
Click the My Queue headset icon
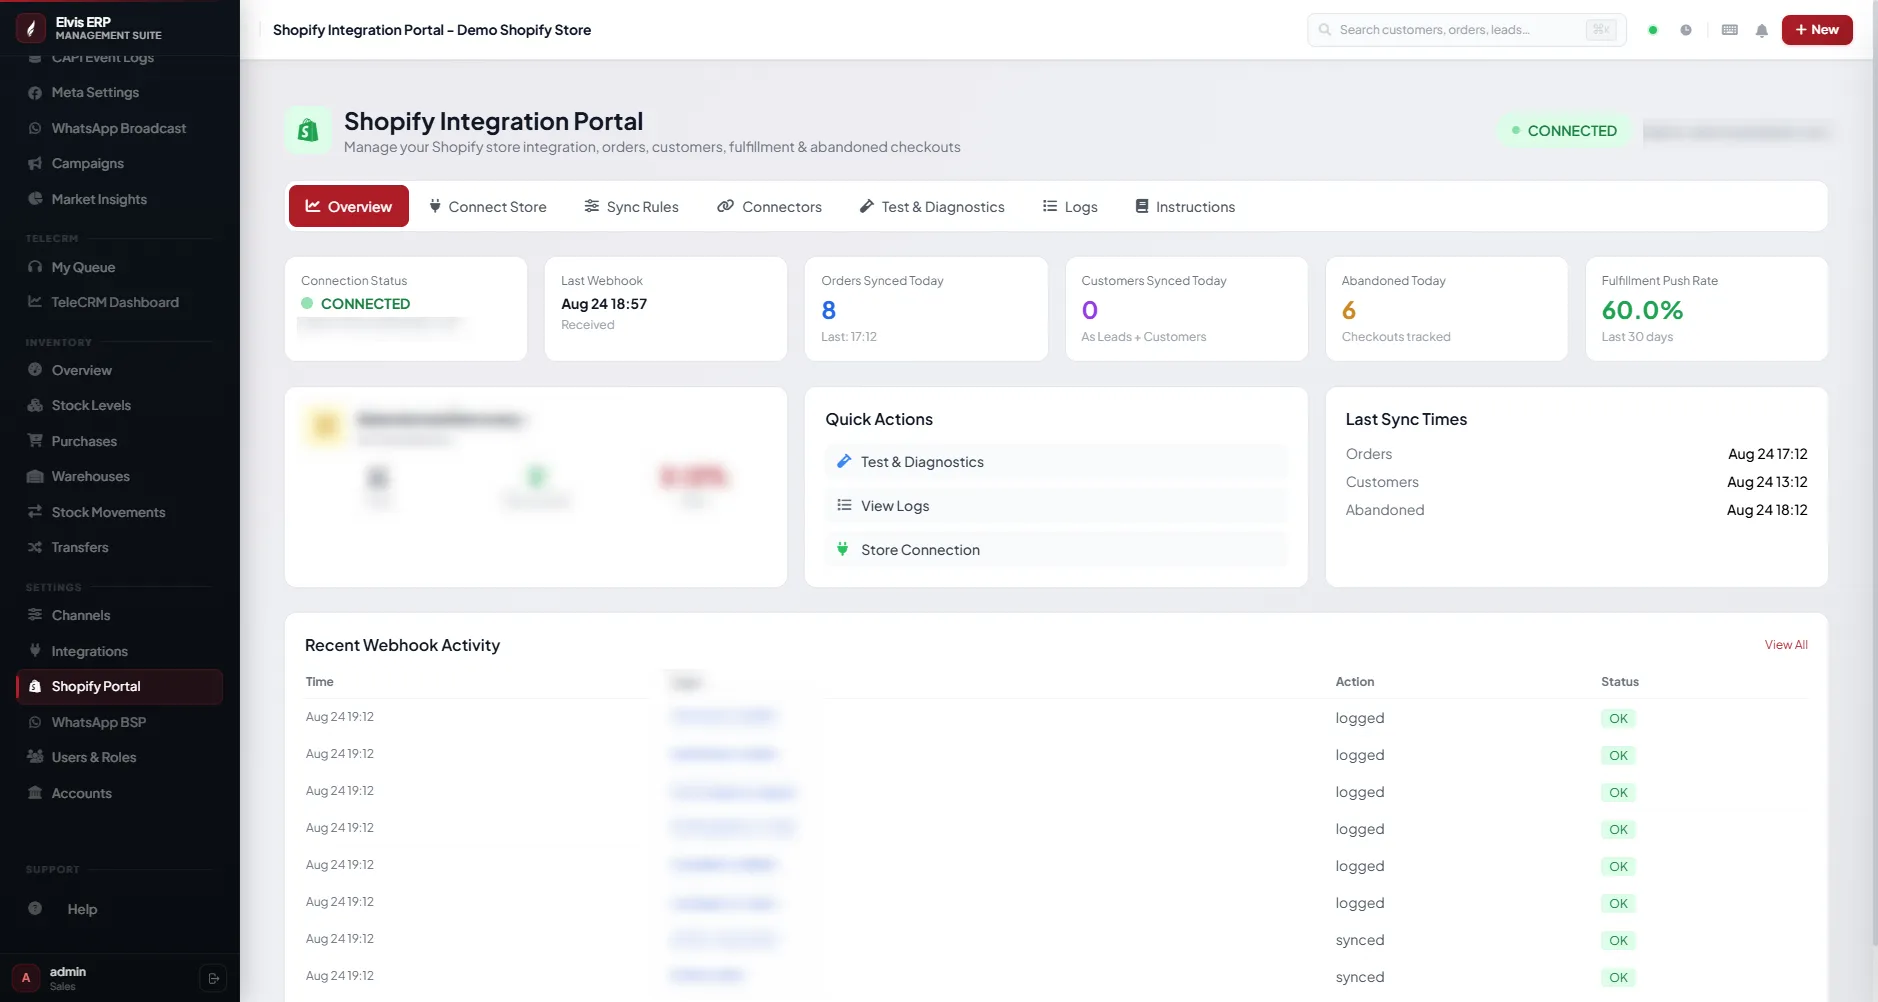pos(35,267)
